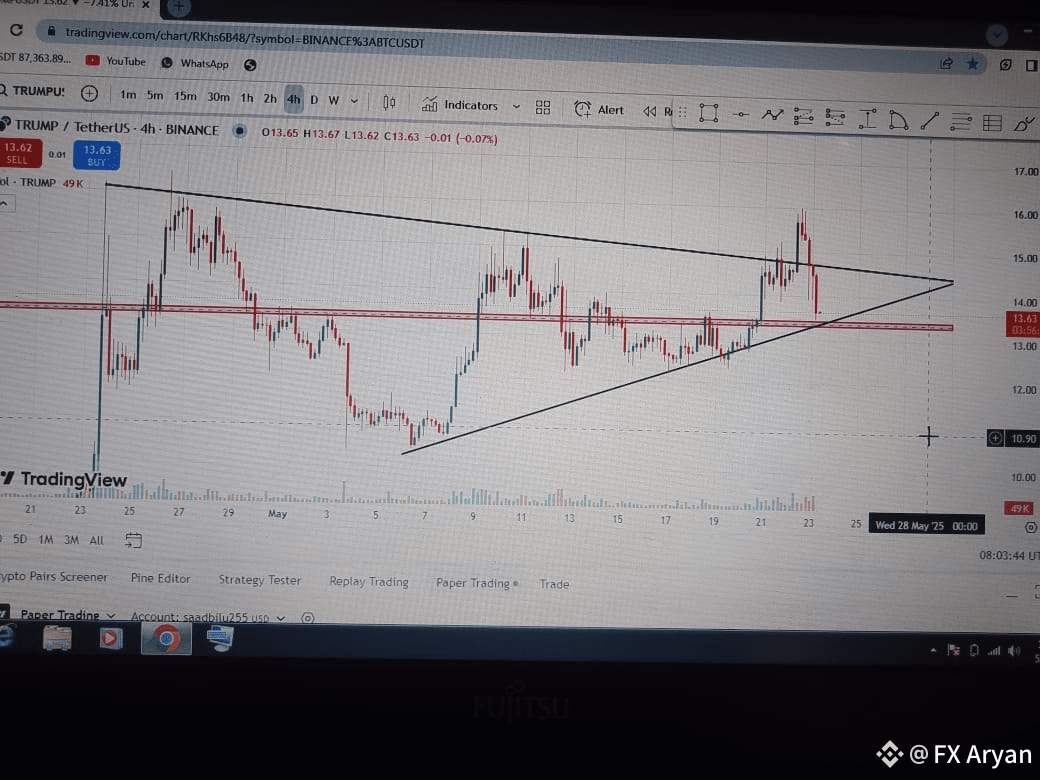
Task: Open the Replay Trading tab
Action: point(369,582)
